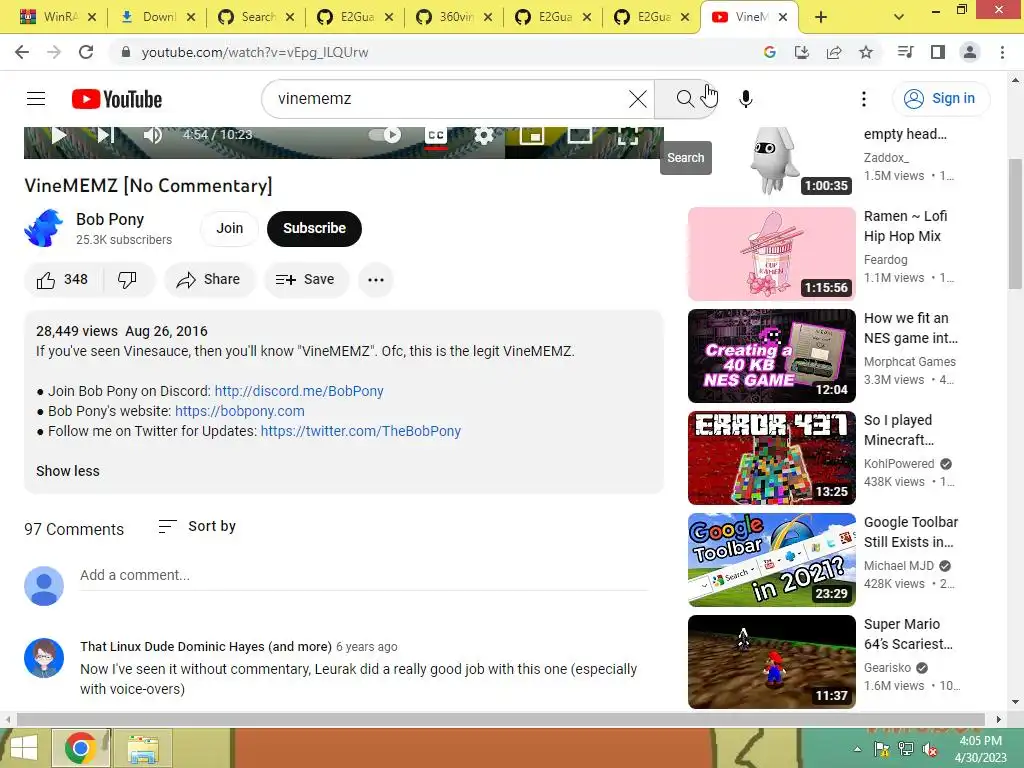Toggle Chrome side panel
Viewport: 1024px width, 768px height.
coord(938,52)
